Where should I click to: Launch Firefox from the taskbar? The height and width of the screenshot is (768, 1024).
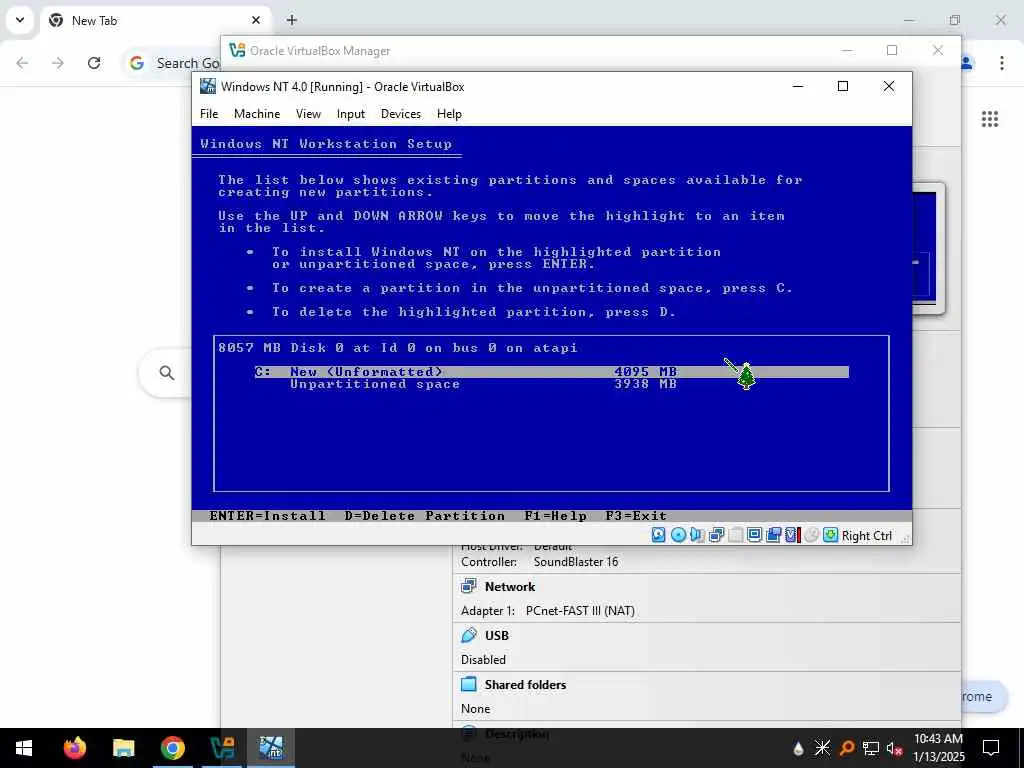coord(74,748)
